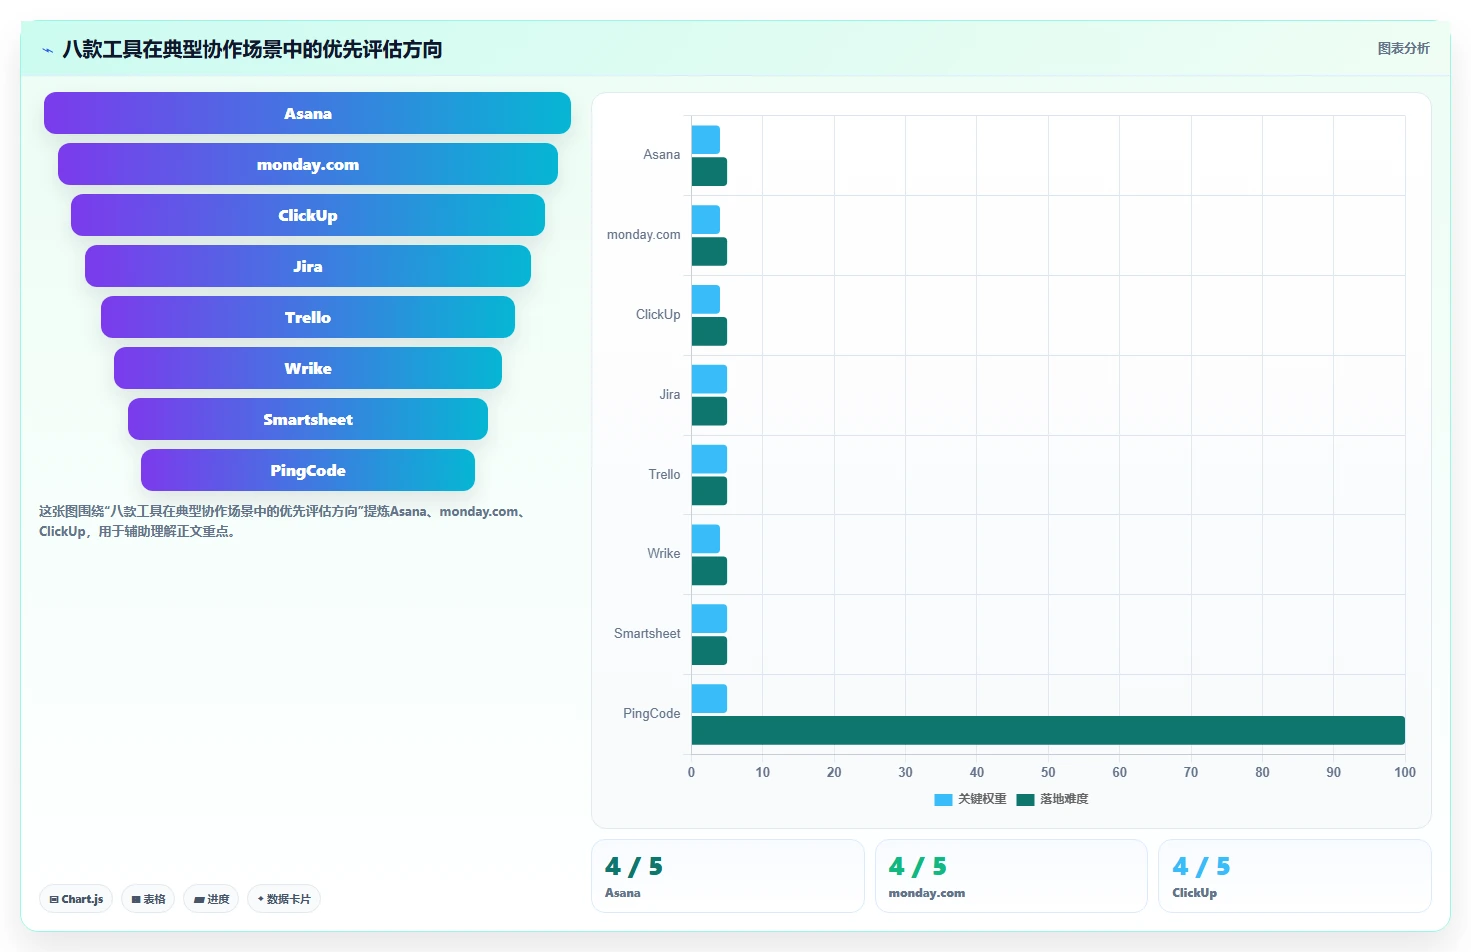Click the long PingCode 落地难度 bar

[x=1048, y=730]
